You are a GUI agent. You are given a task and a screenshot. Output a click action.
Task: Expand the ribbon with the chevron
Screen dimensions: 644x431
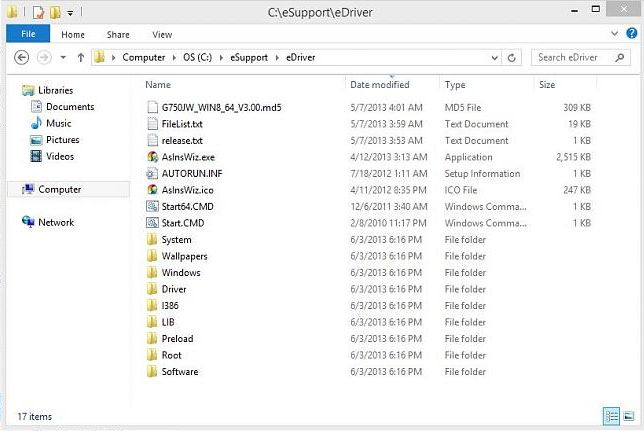614,33
